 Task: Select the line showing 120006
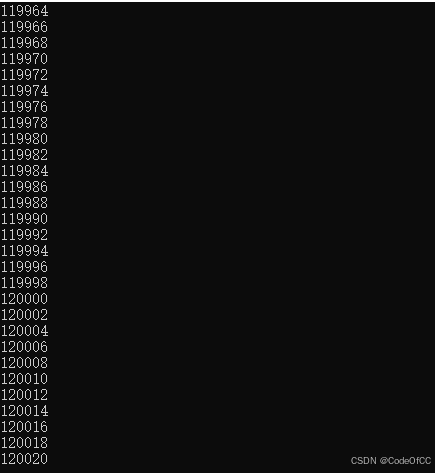coord(25,347)
